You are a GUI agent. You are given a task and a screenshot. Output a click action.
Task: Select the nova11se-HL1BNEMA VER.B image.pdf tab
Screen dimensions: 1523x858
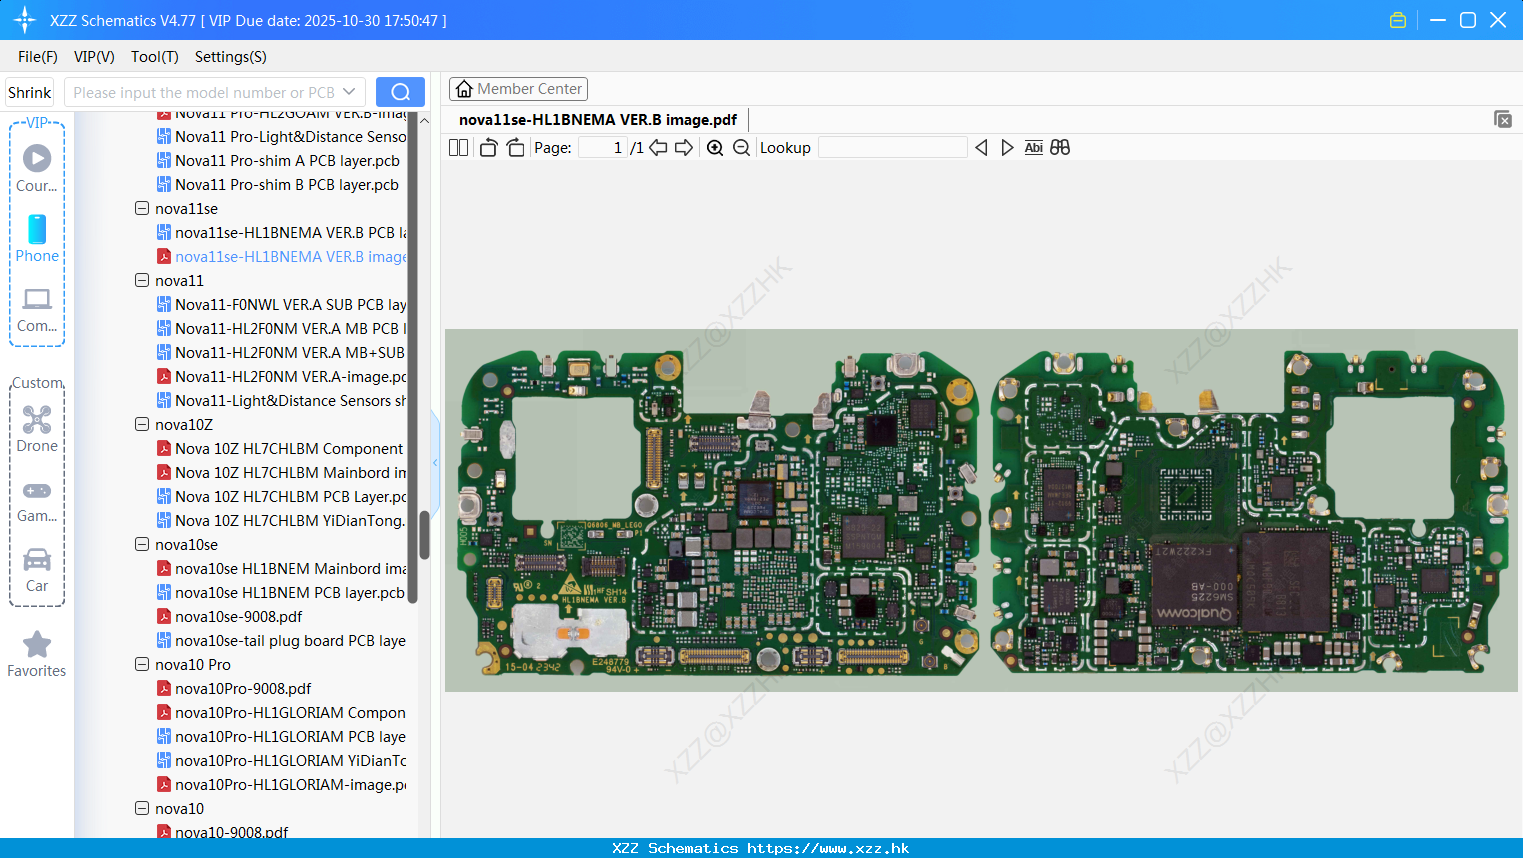coord(598,120)
